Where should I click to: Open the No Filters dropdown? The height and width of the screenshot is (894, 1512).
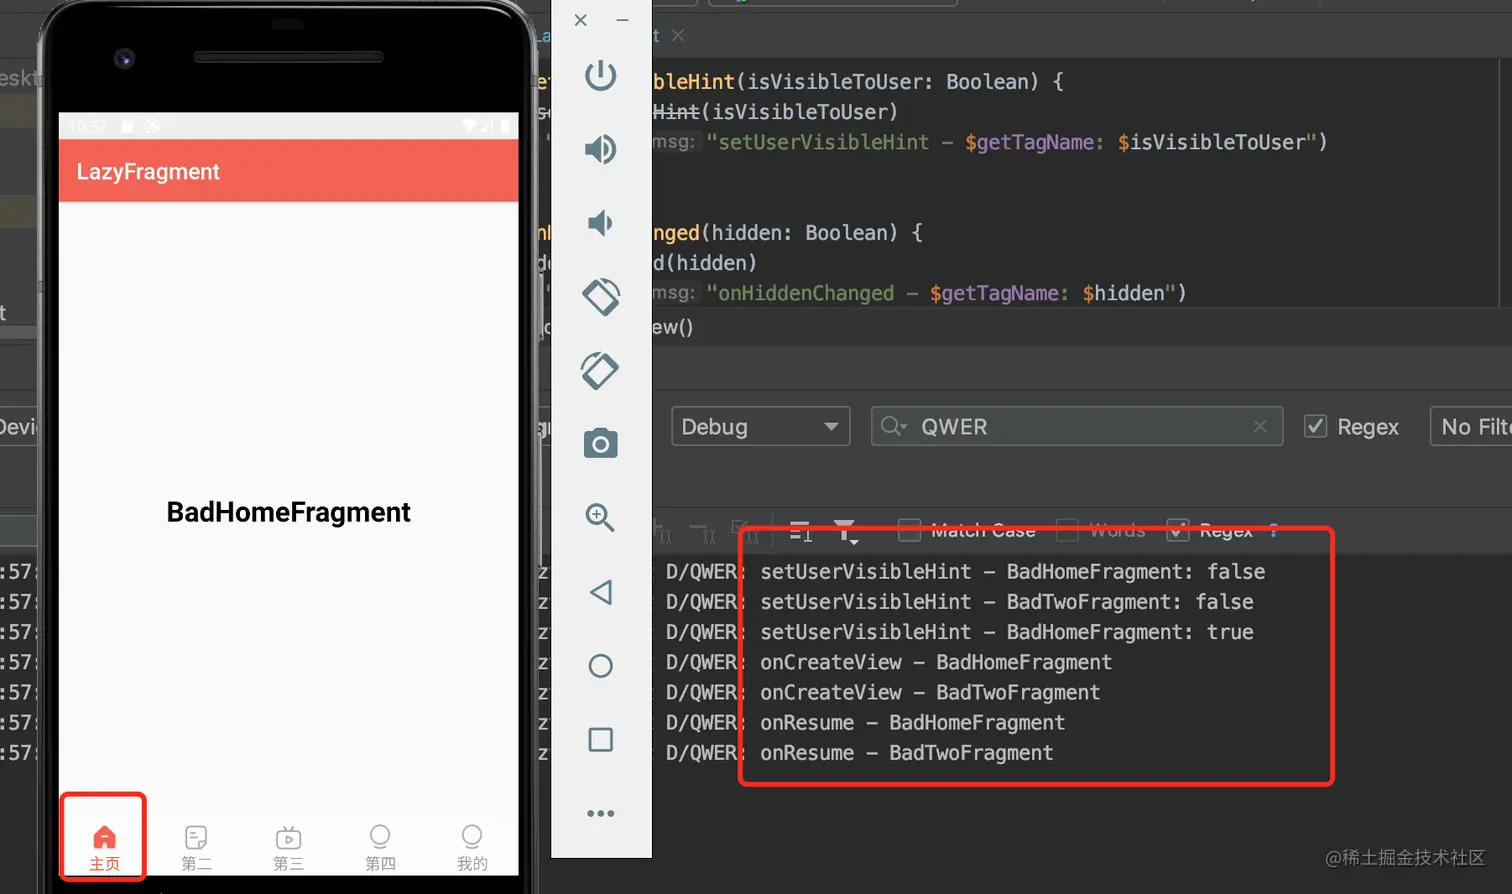pyautogui.click(x=1471, y=426)
